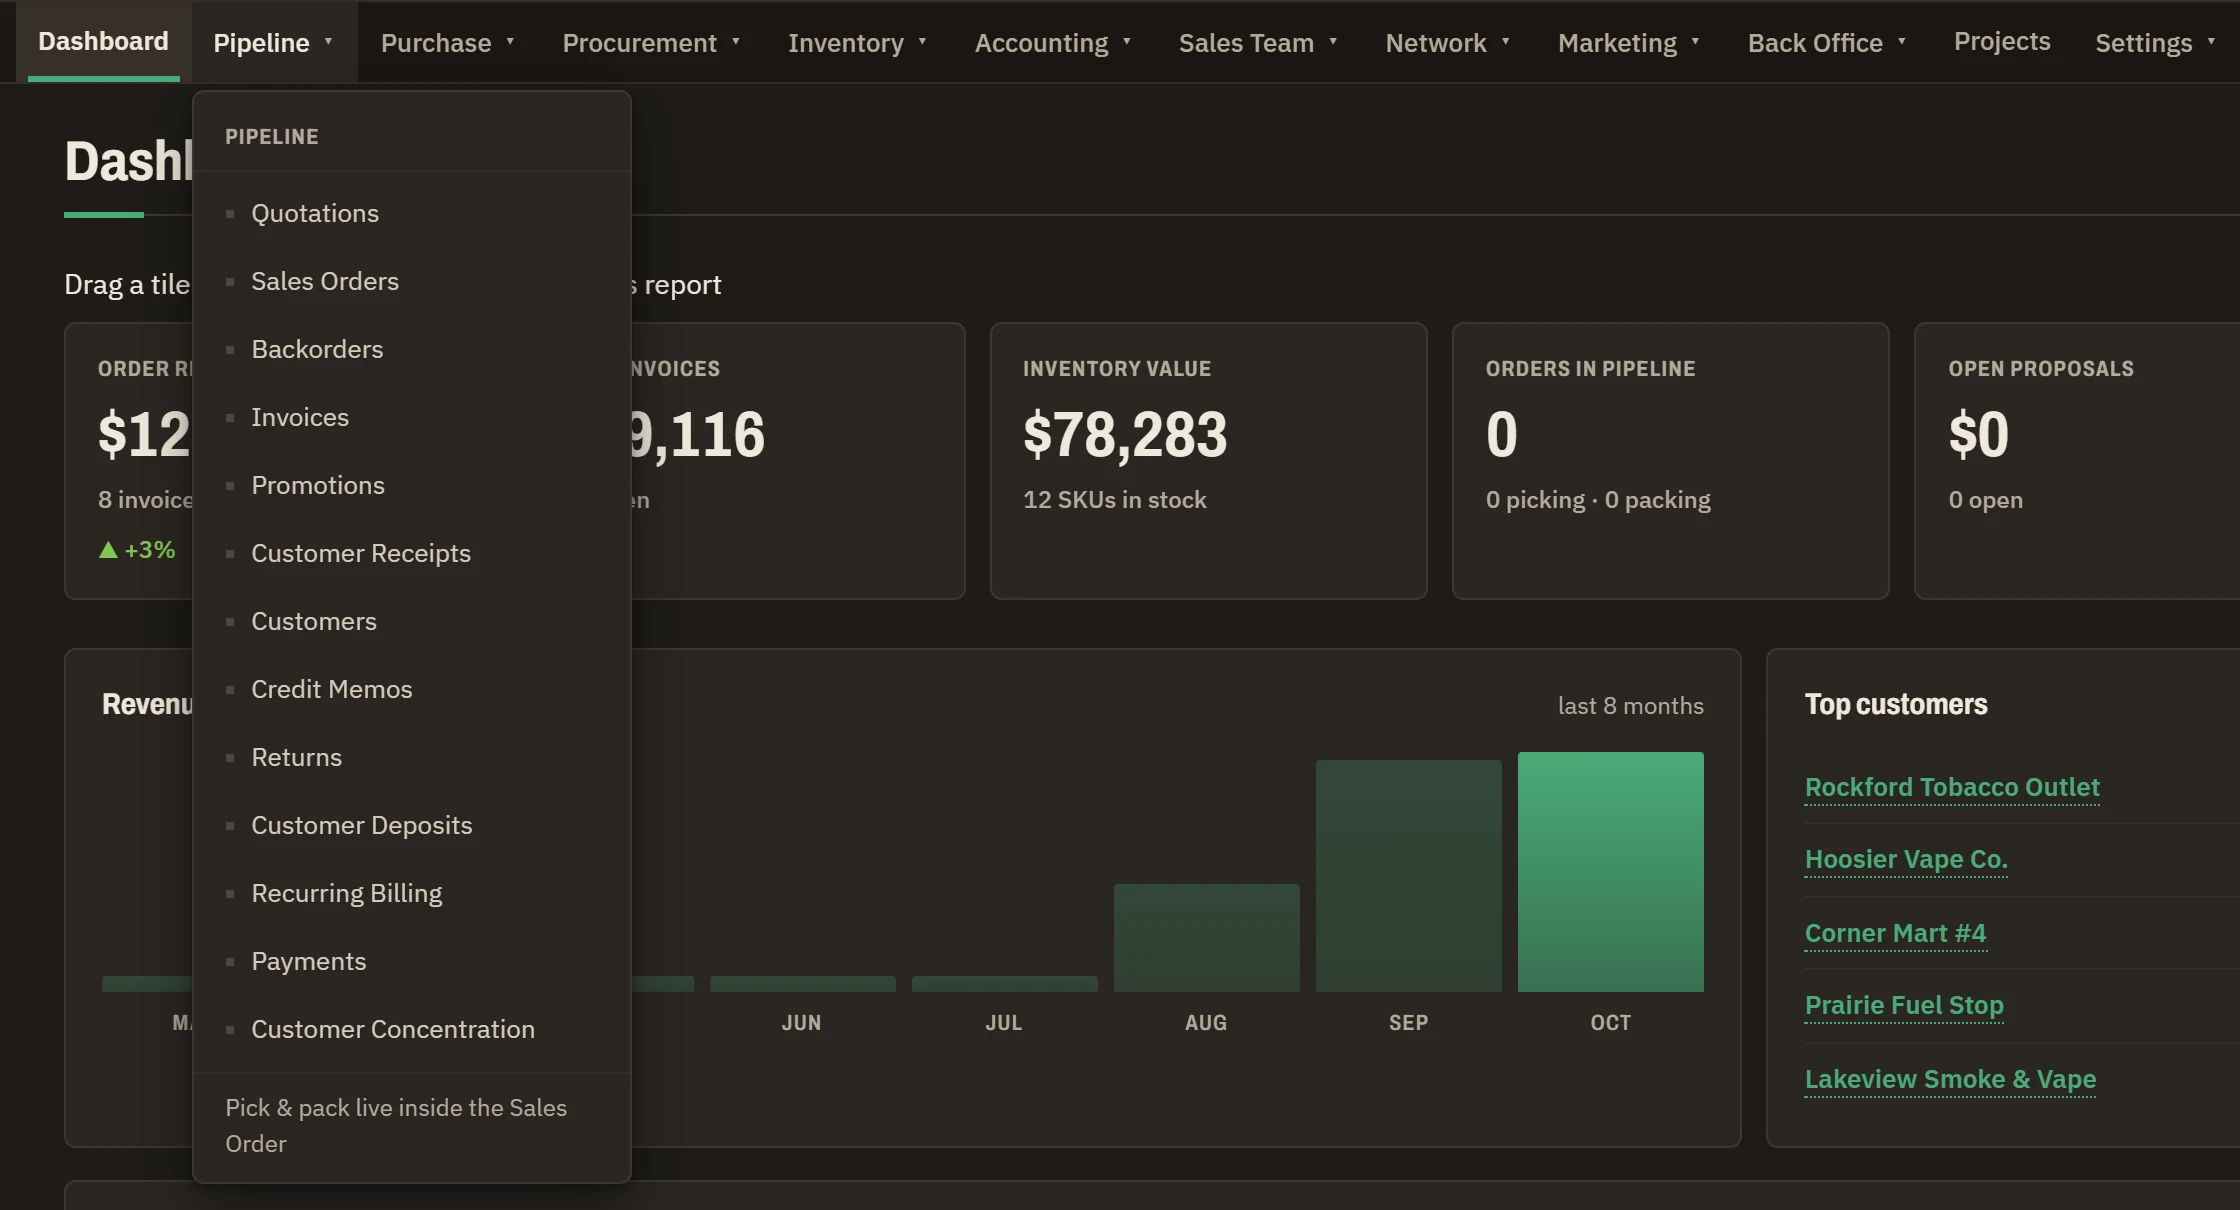This screenshot has height=1210, width=2240.
Task: Click the JUL revenue bar
Action: 1004,984
